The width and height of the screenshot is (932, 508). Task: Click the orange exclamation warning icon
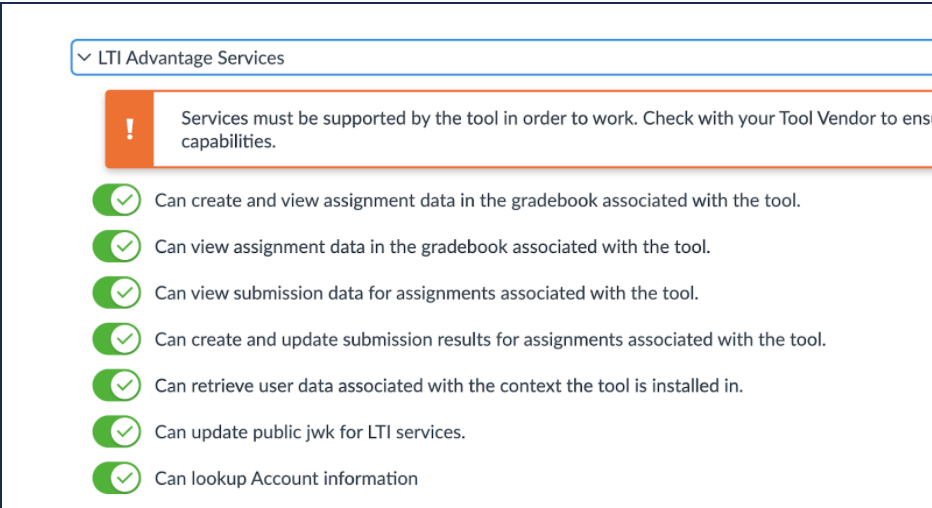(130, 130)
